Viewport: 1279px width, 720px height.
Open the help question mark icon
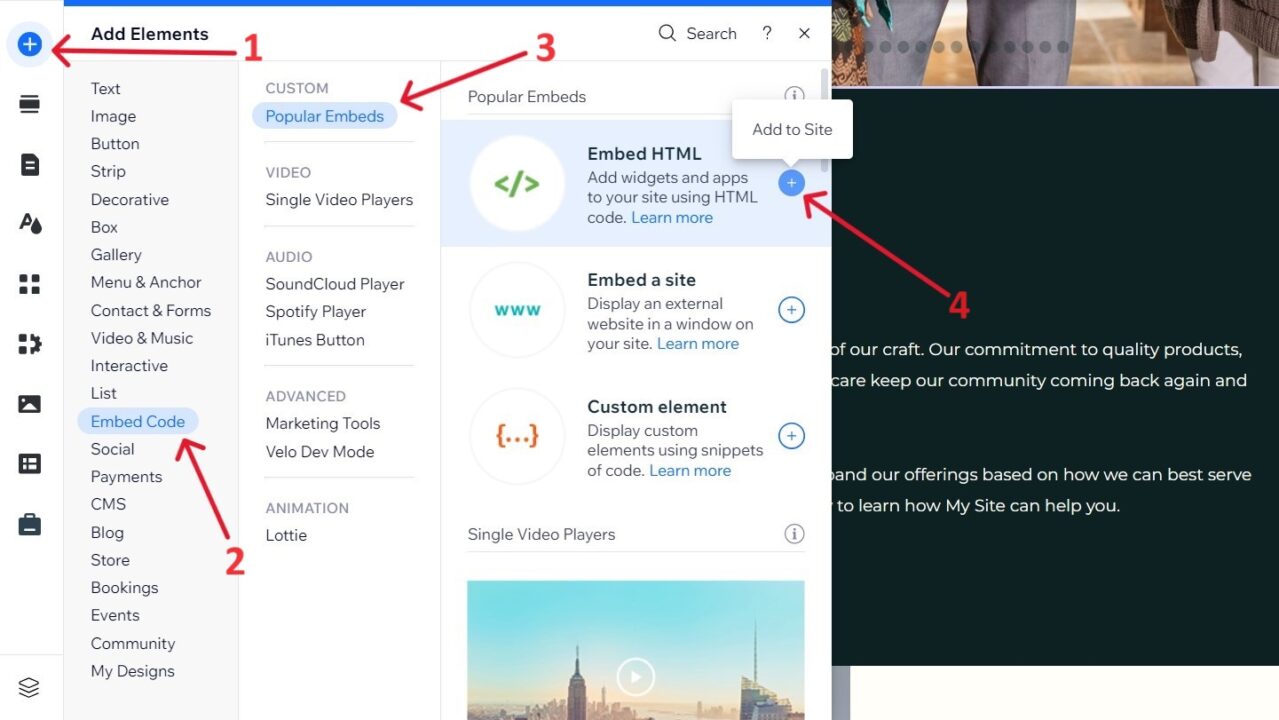tap(767, 33)
